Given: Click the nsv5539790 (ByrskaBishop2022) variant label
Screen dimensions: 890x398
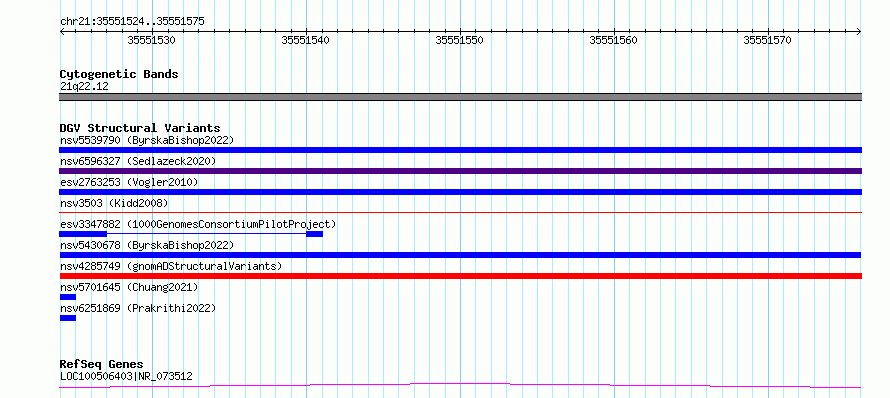Looking at the screenshot, I should point(147,140).
